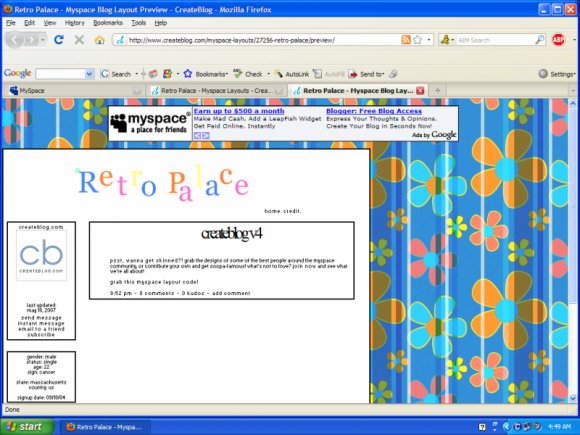
Task: Click the Stop loading X icon
Action: click(x=79, y=40)
